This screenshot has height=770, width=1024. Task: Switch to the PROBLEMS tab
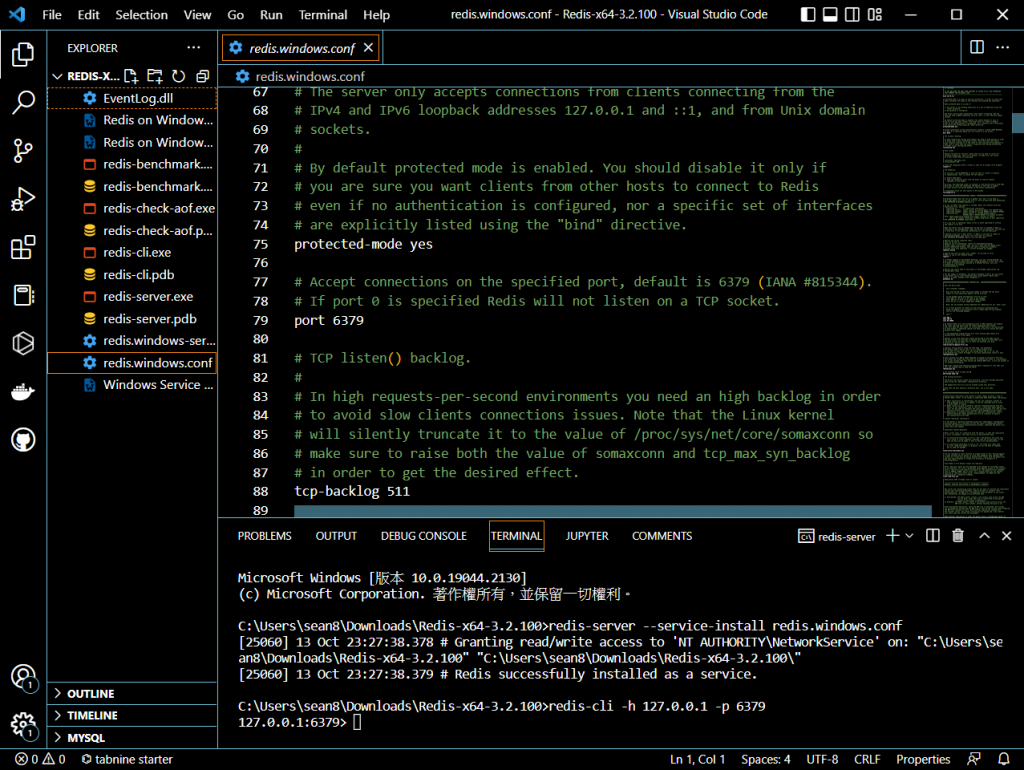pos(264,536)
